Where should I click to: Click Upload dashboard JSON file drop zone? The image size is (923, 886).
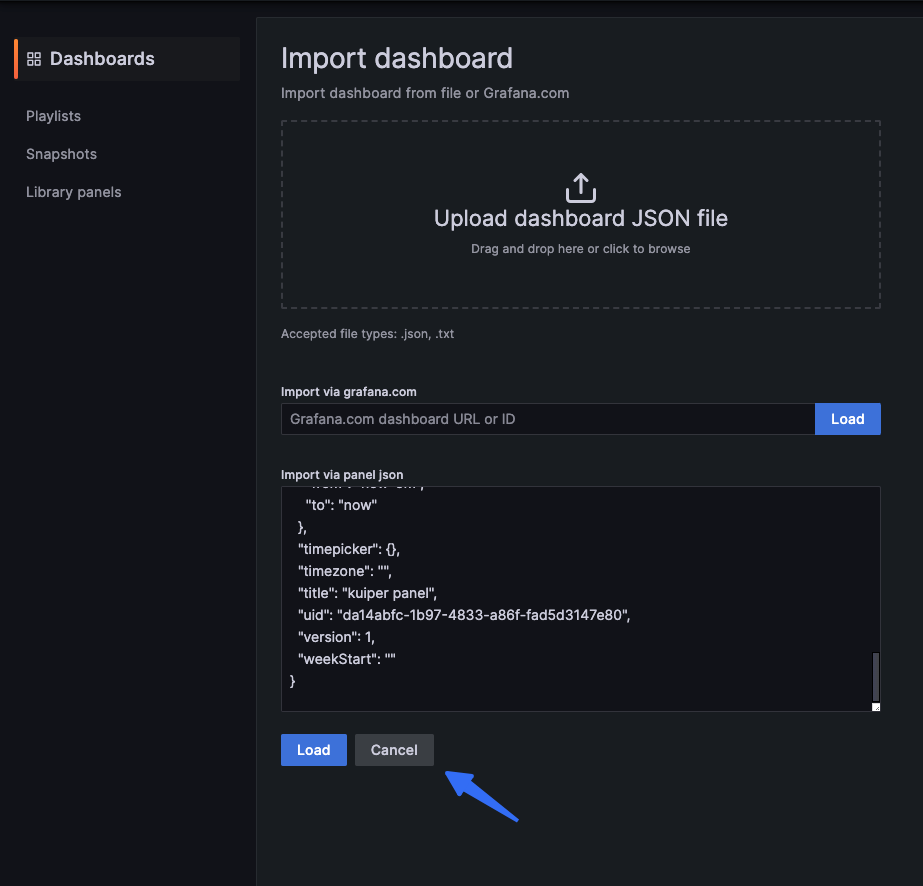pyautogui.click(x=580, y=214)
